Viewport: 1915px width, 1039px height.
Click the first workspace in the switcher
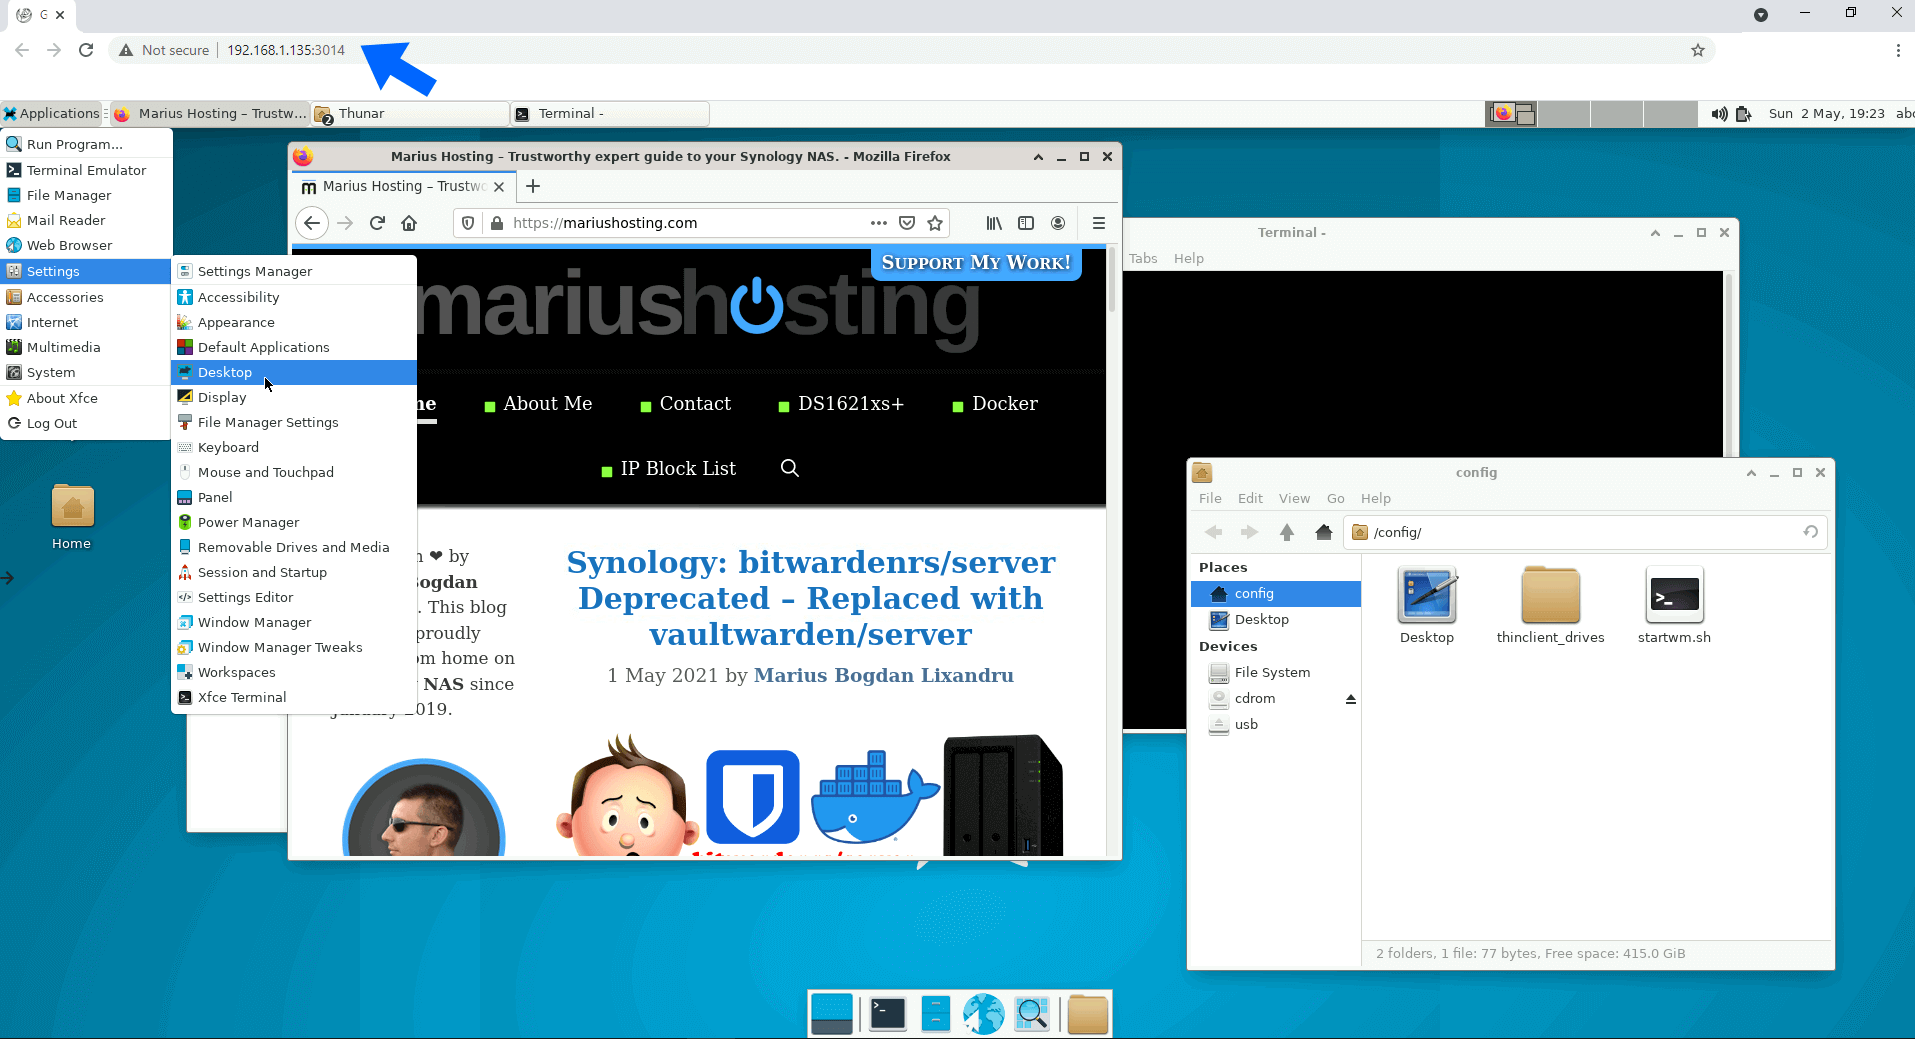(x=1511, y=114)
